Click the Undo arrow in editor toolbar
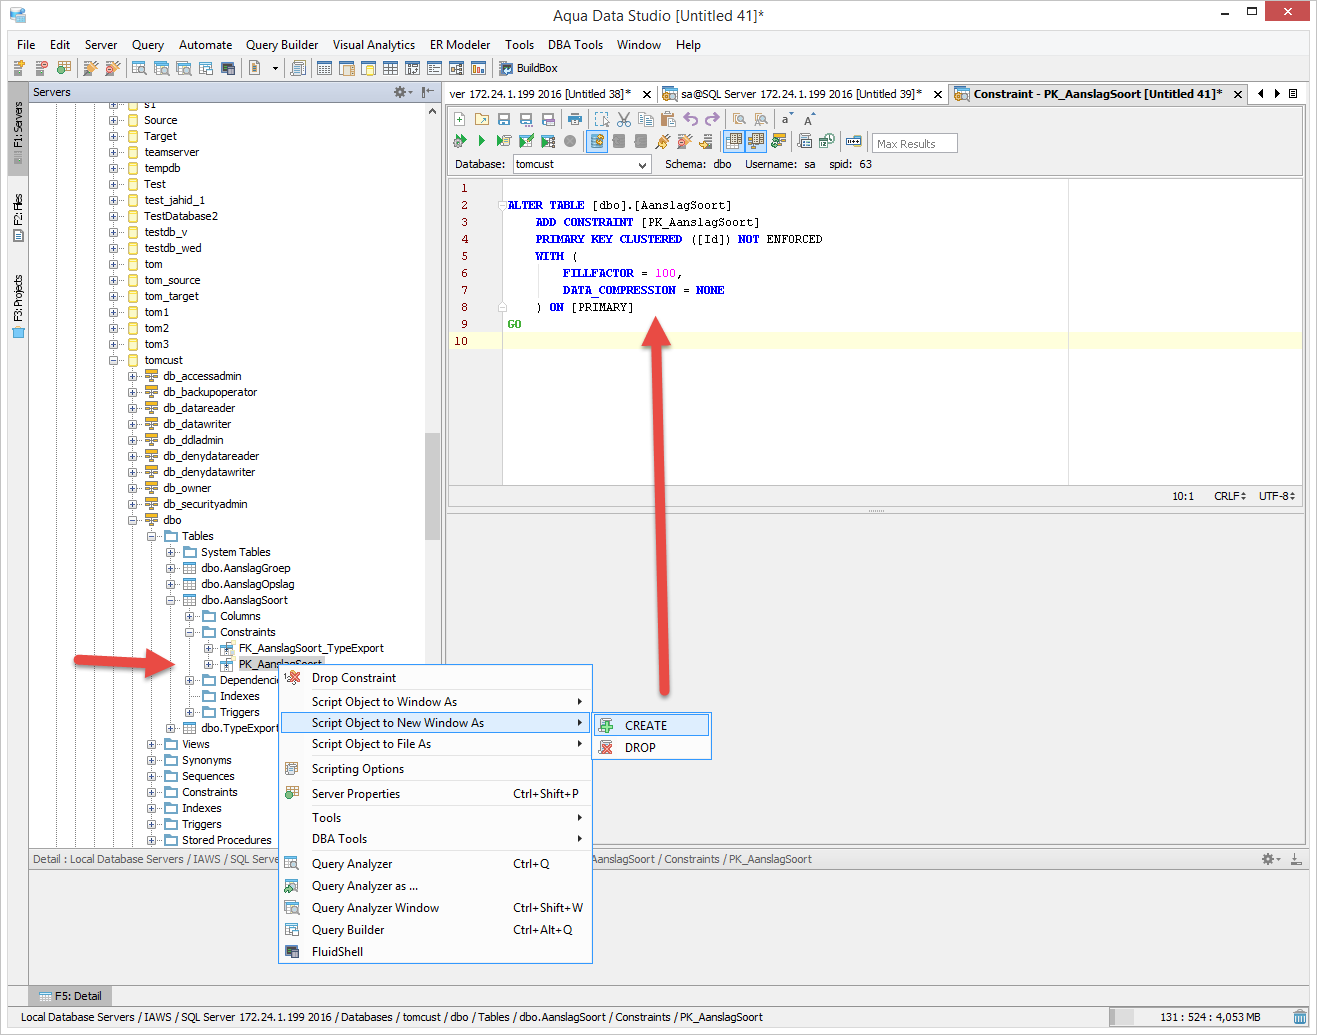 [690, 119]
